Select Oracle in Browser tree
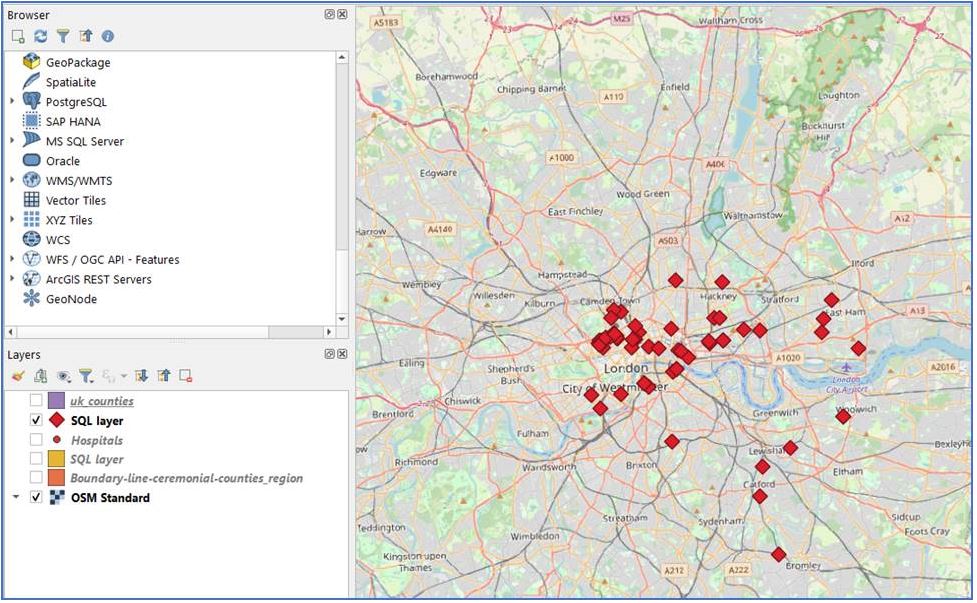 (63, 161)
